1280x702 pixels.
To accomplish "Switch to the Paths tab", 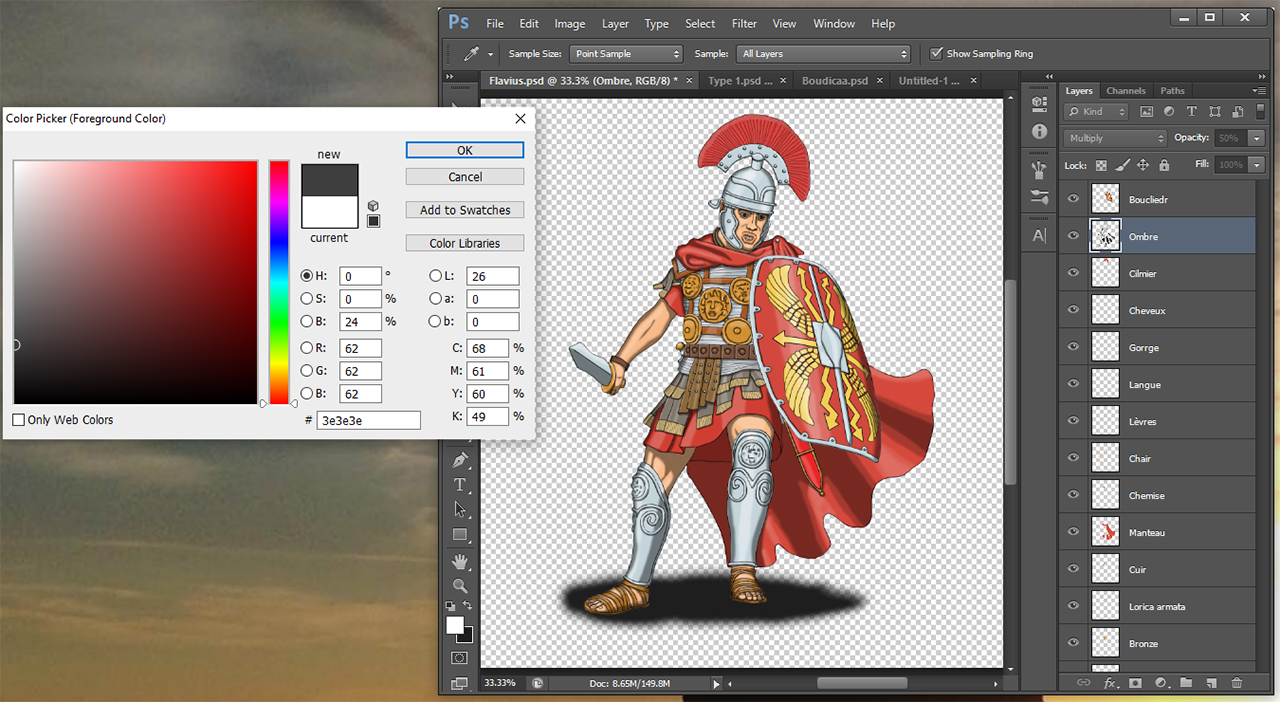I will click(x=1173, y=91).
